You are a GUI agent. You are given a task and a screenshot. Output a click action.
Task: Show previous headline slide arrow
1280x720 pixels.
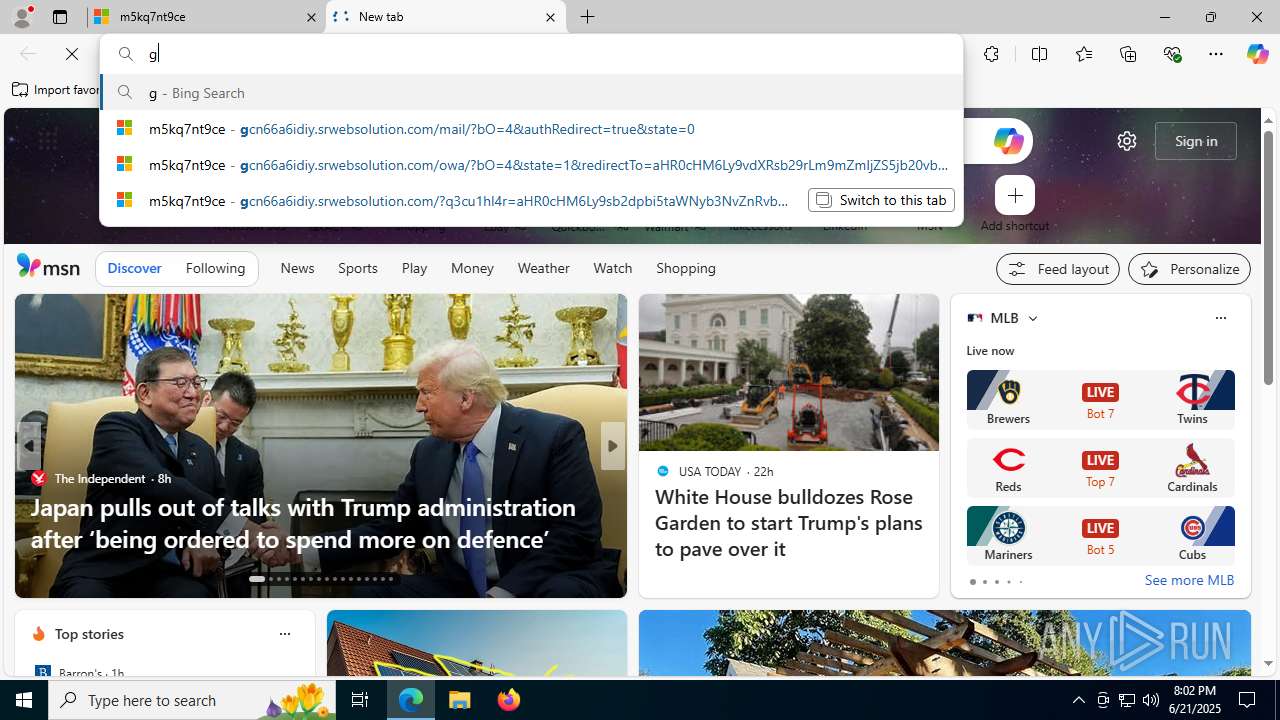[x=28, y=446]
